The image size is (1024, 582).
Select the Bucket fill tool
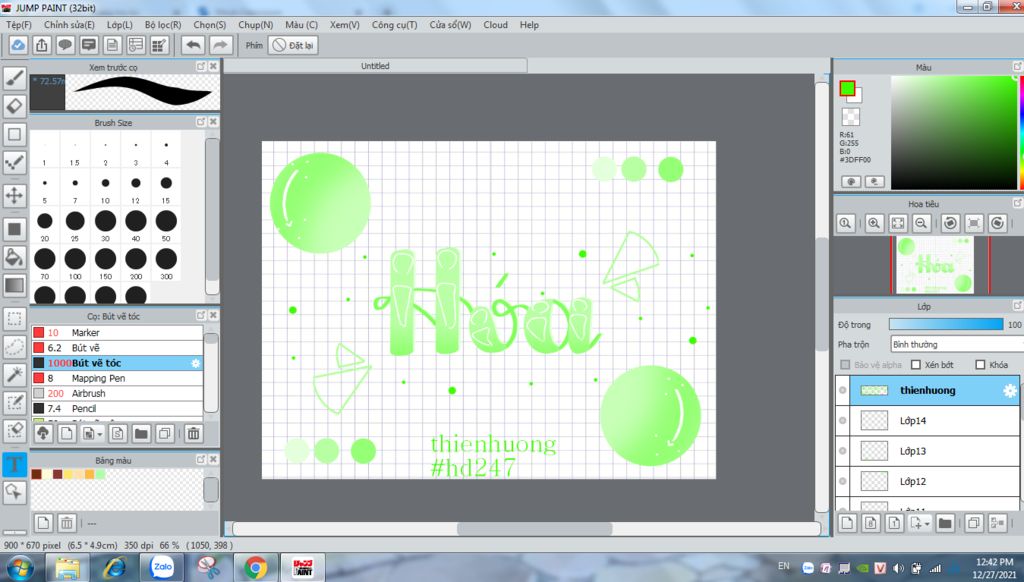click(x=14, y=257)
